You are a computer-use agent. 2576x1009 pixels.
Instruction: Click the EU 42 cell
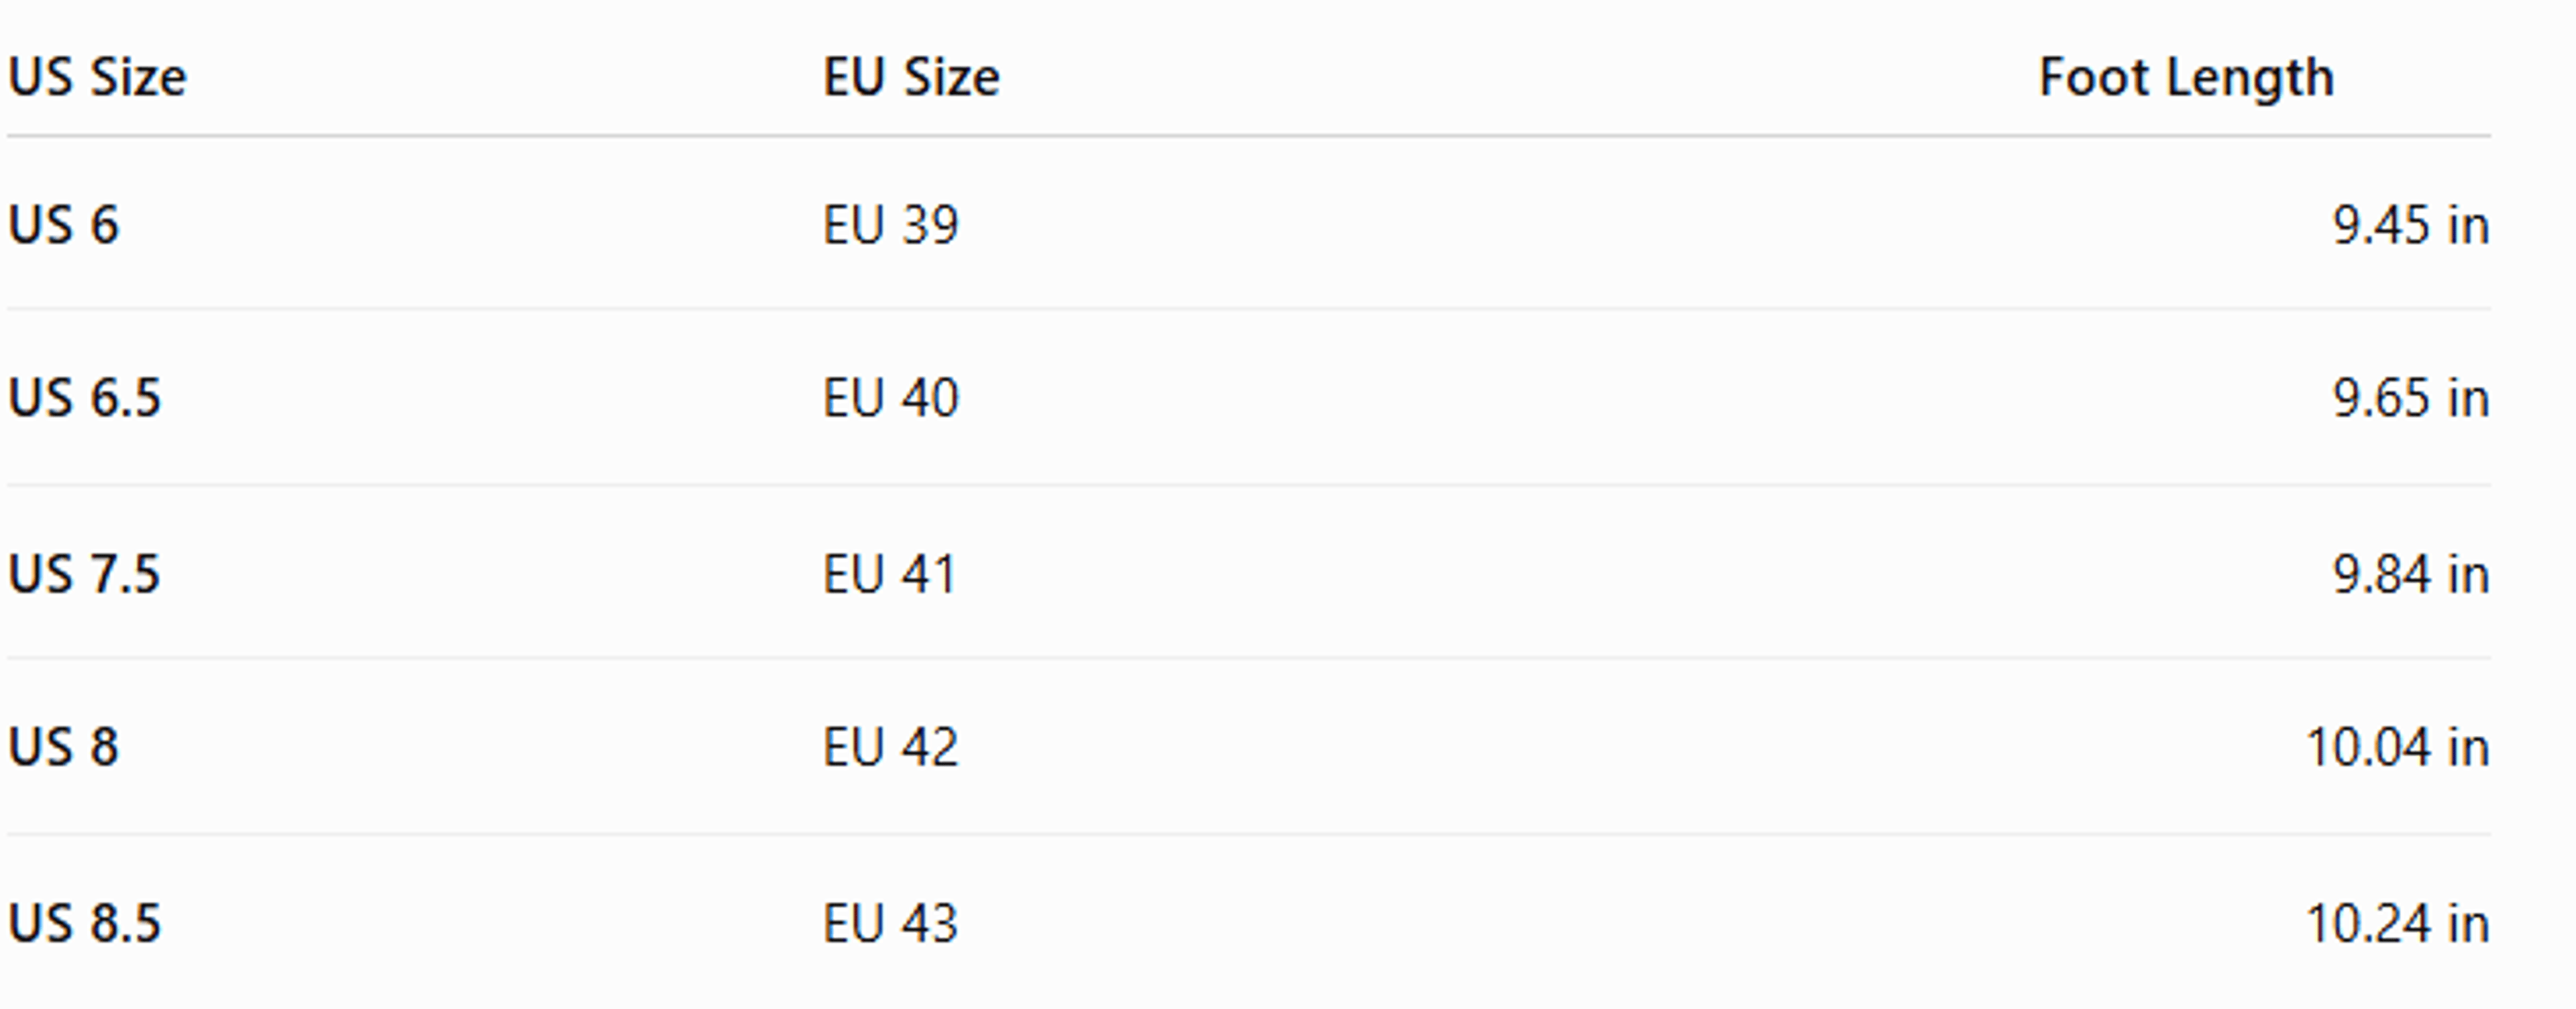891,747
